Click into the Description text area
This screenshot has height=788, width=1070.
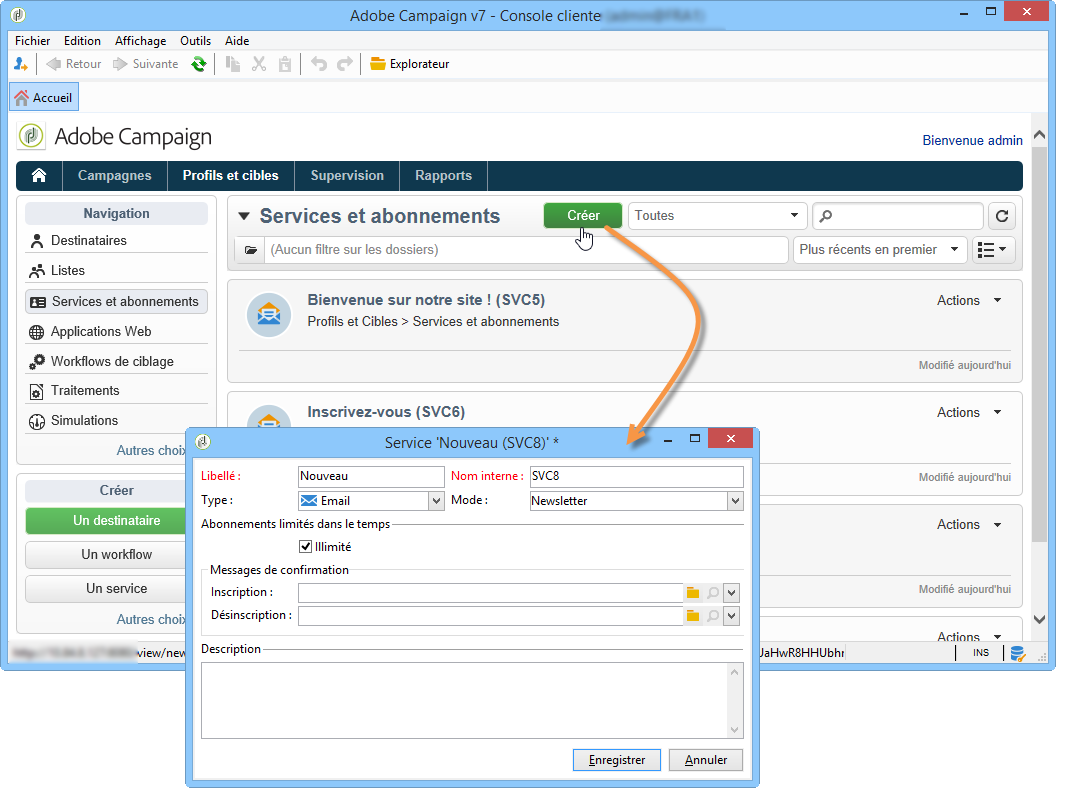tap(464, 701)
